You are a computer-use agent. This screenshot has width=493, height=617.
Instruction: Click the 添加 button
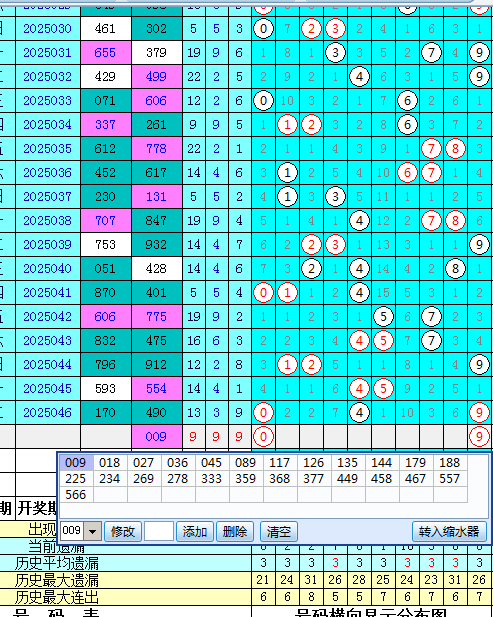pos(195,532)
